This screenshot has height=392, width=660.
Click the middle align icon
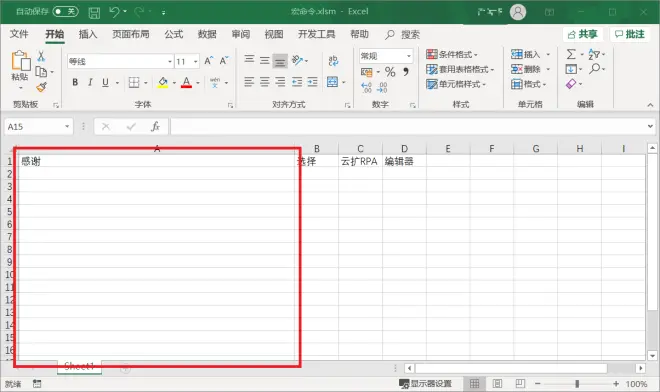264,61
